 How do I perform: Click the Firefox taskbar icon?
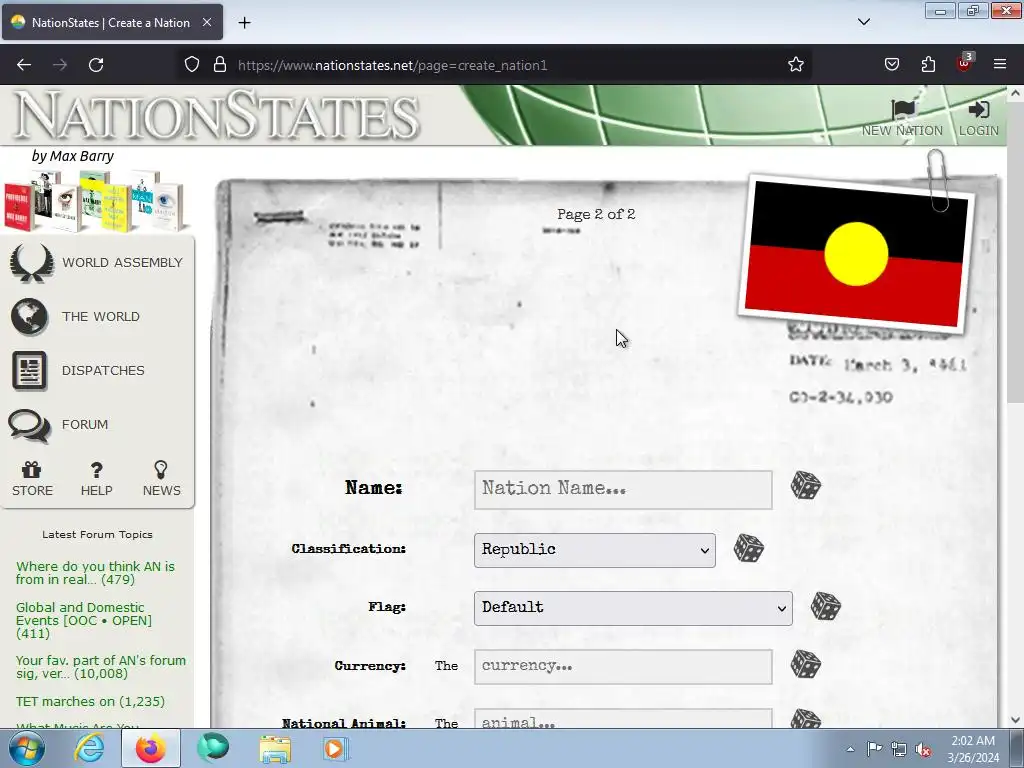point(150,748)
